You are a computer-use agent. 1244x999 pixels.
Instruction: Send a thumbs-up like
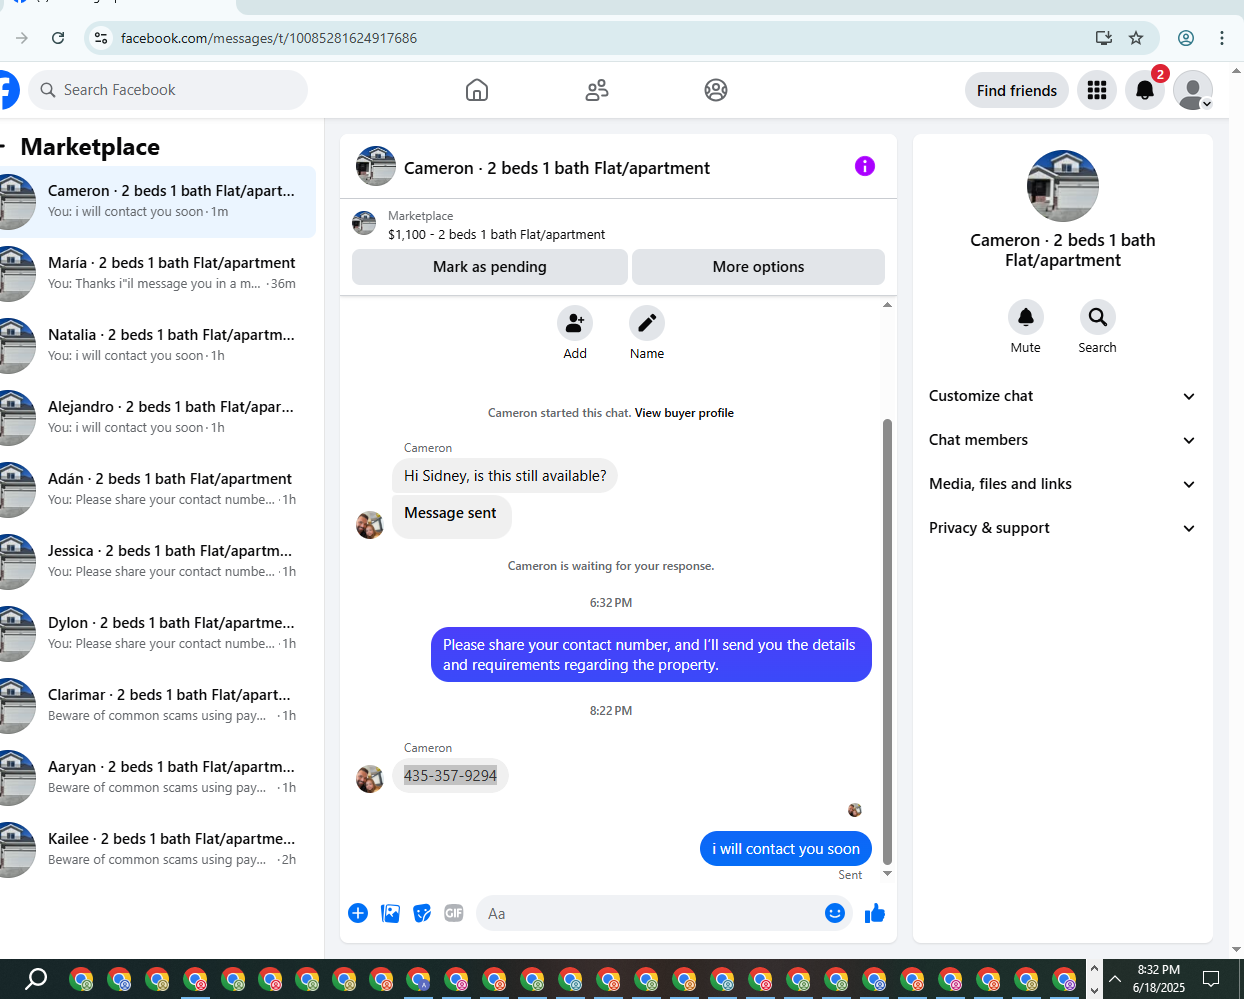click(875, 913)
